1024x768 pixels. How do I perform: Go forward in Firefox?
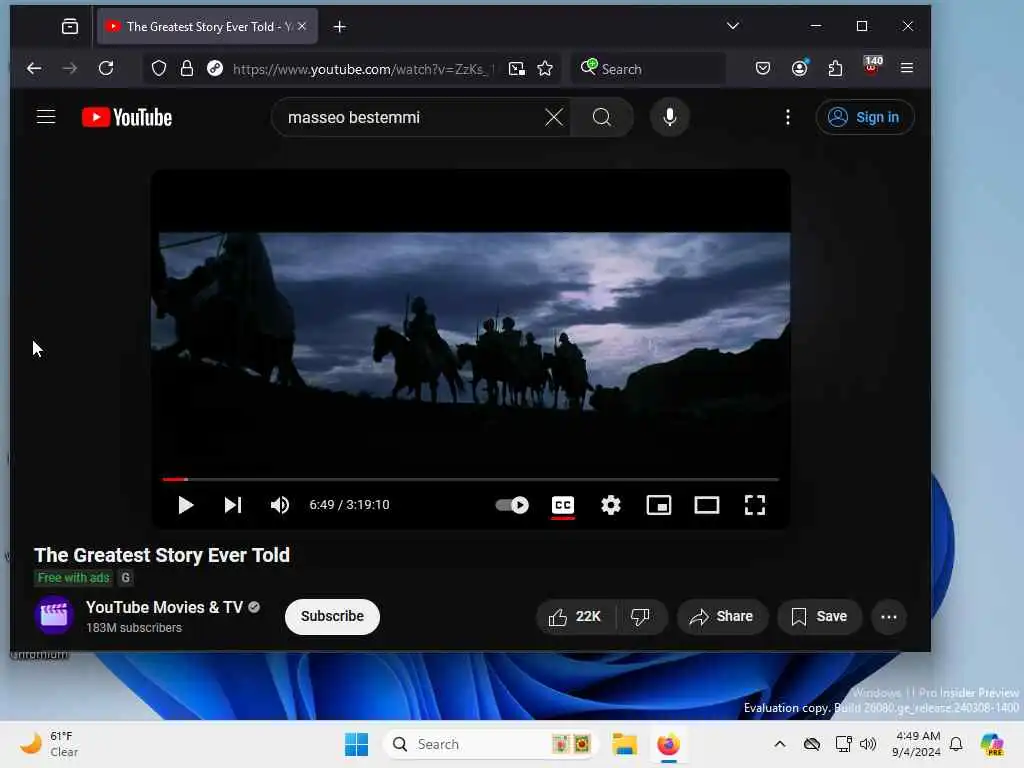69,68
